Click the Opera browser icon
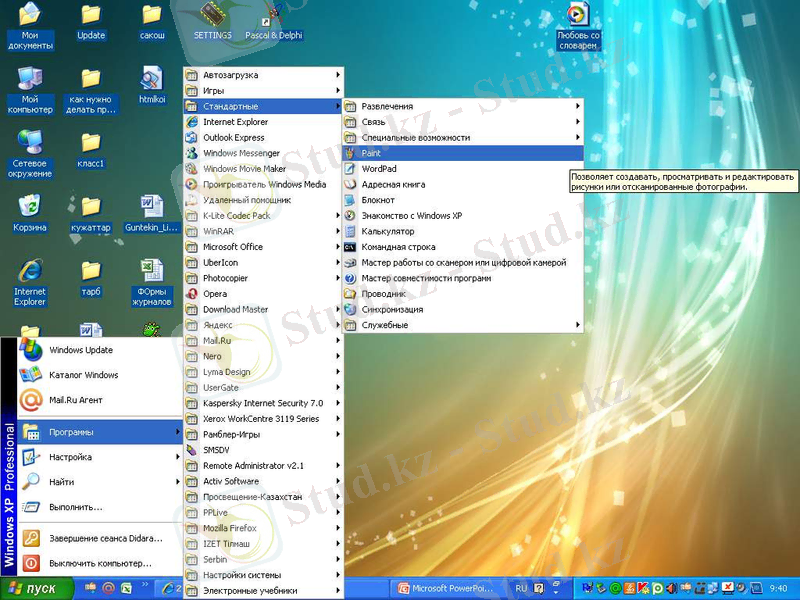Viewport: 800px width, 600px height. 193,294
